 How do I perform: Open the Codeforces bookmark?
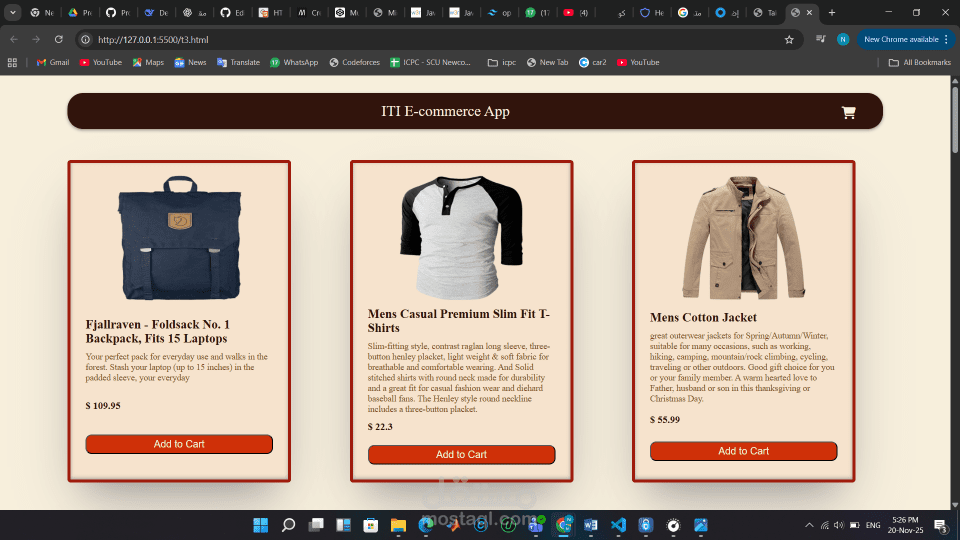pos(354,62)
